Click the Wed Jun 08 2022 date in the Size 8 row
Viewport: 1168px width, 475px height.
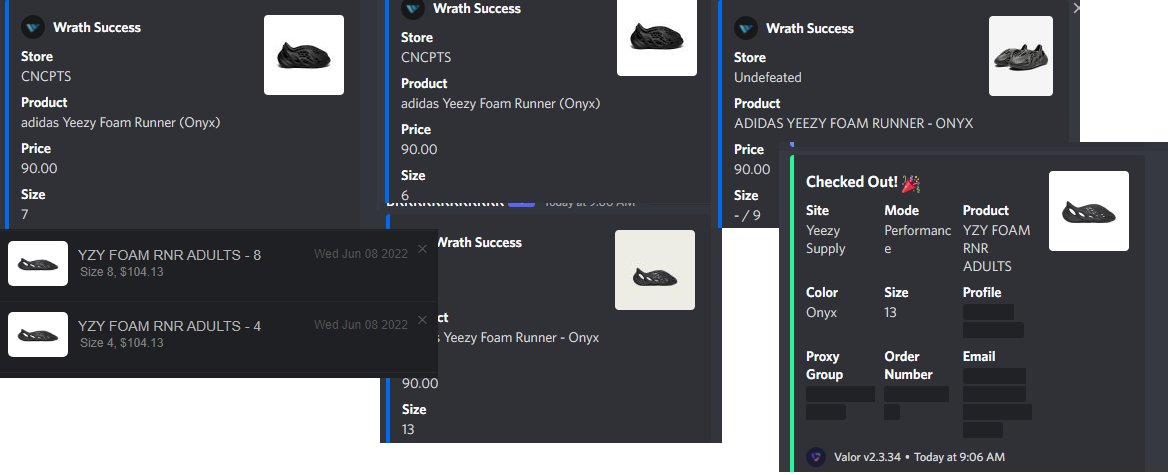point(361,254)
